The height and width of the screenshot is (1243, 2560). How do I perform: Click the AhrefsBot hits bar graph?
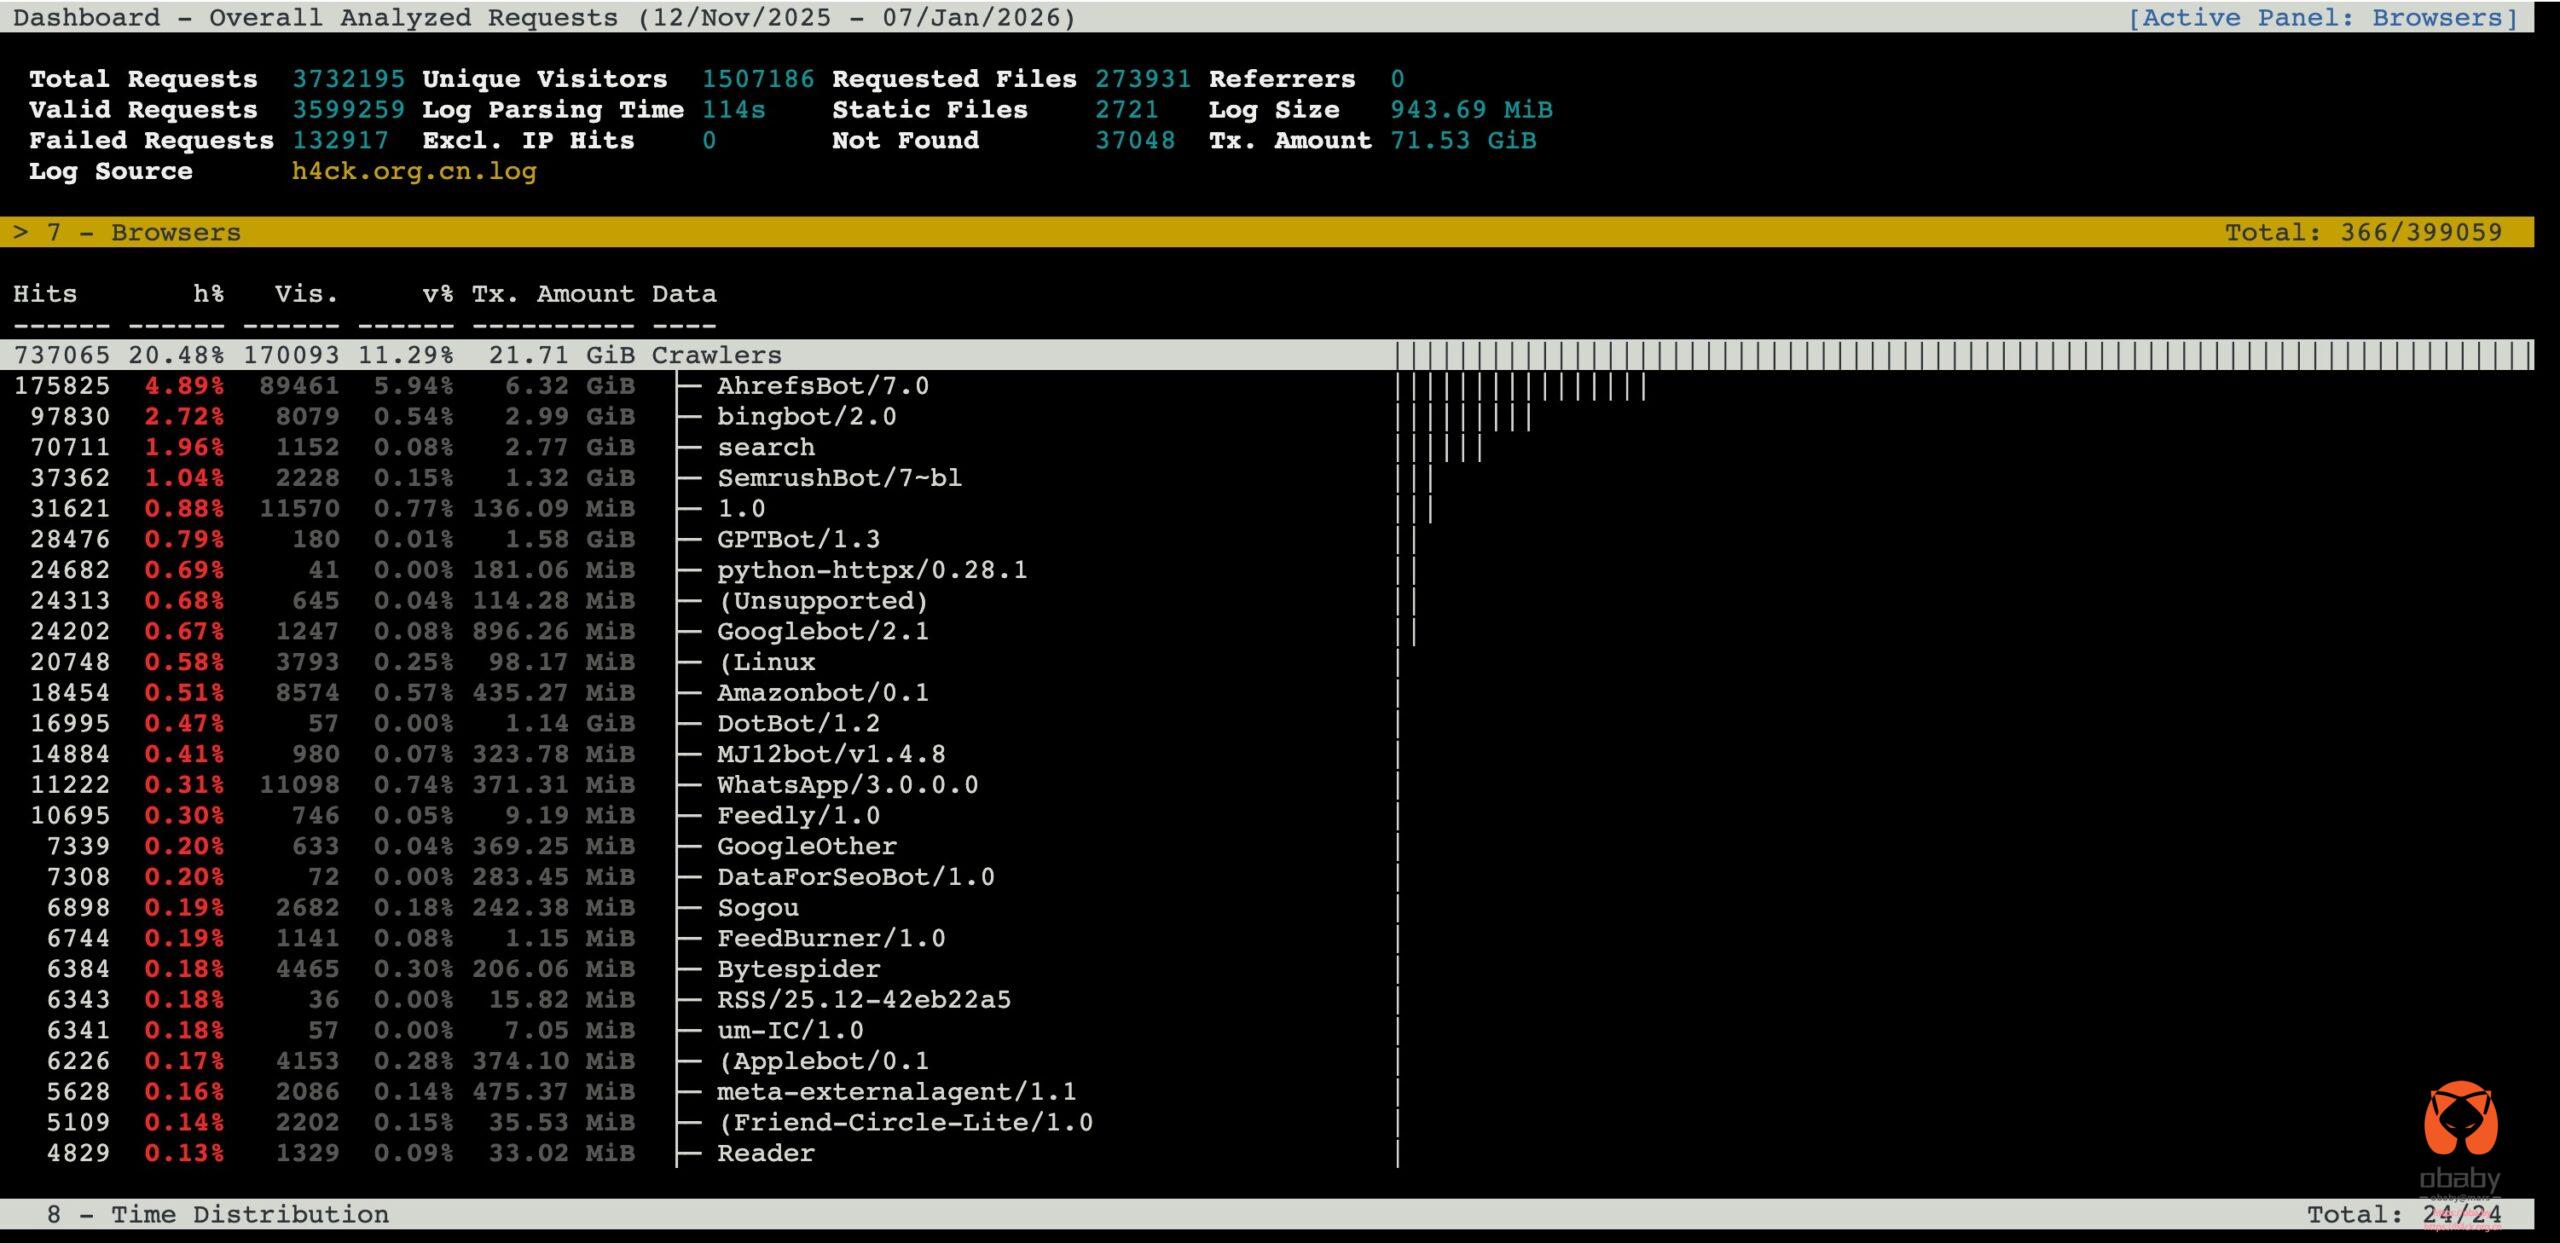coord(1520,386)
